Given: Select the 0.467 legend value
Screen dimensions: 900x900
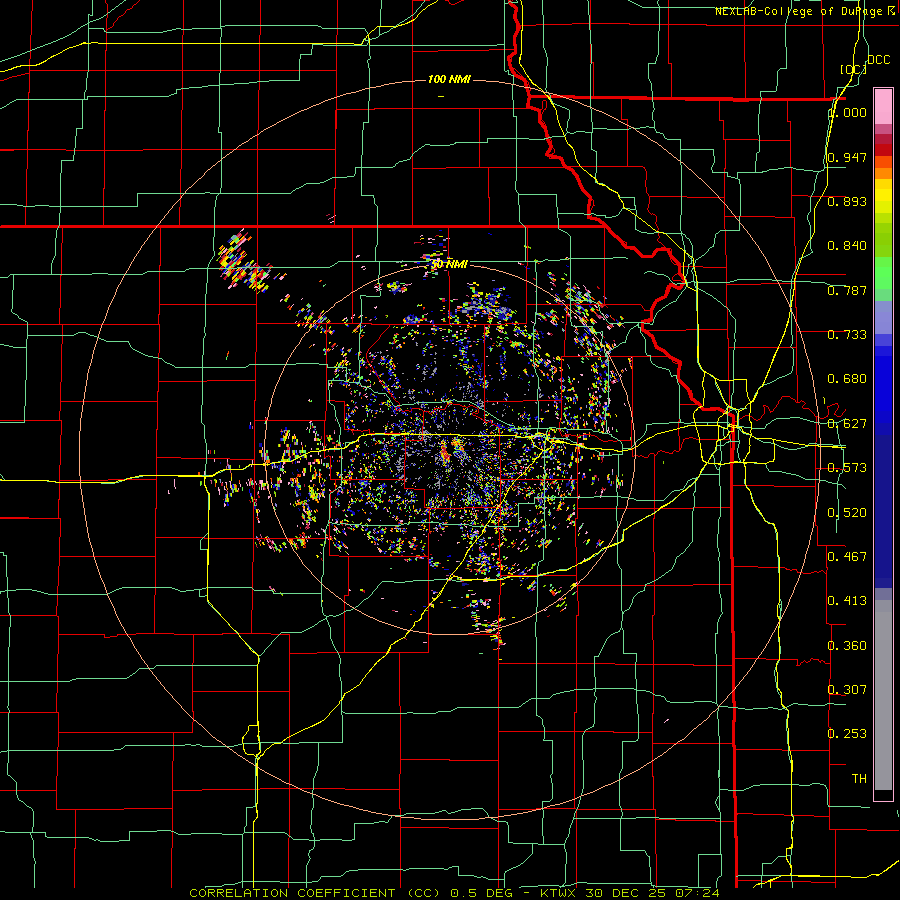Looking at the screenshot, I should pos(847,557).
